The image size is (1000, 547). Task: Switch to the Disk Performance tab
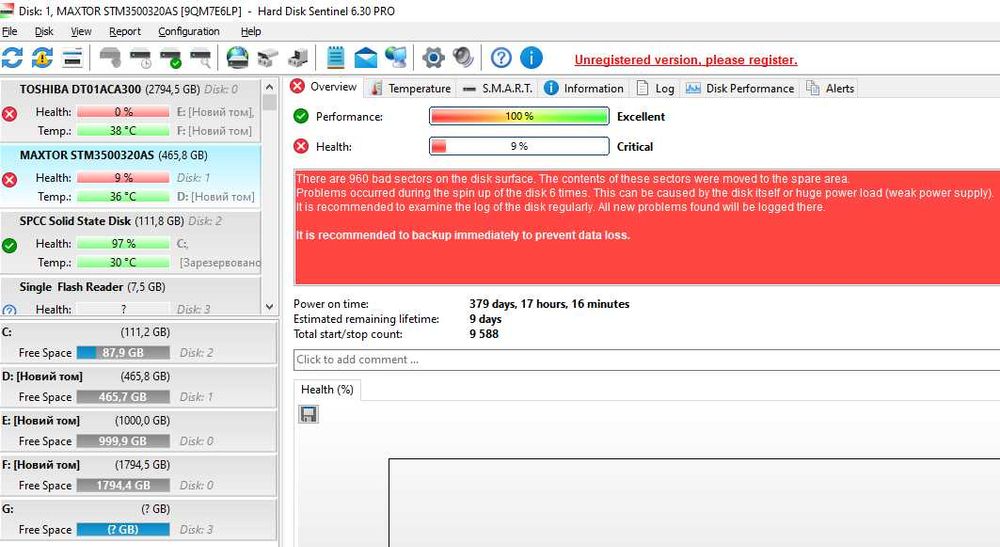[740, 89]
